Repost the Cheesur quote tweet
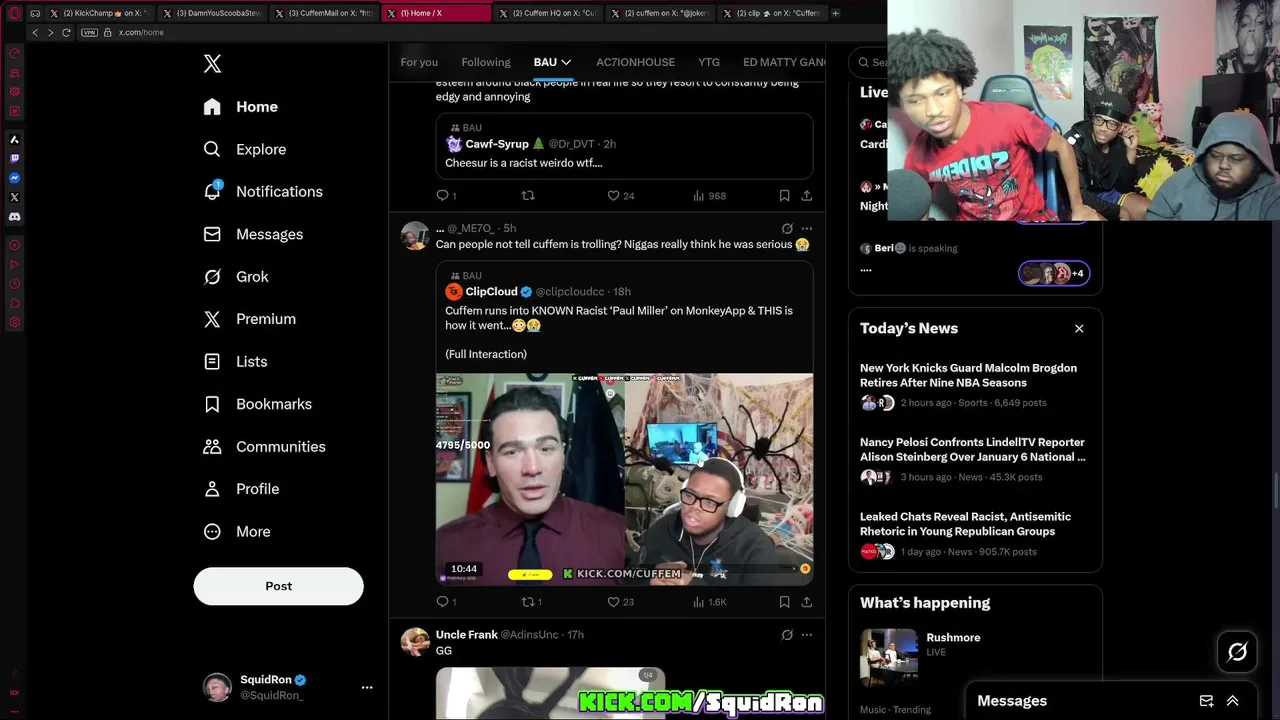Viewport: 1280px width, 720px height. pos(528,196)
